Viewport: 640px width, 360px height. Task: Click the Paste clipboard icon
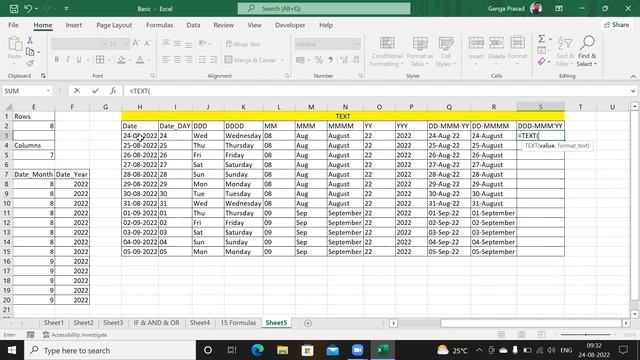(x=15, y=44)
